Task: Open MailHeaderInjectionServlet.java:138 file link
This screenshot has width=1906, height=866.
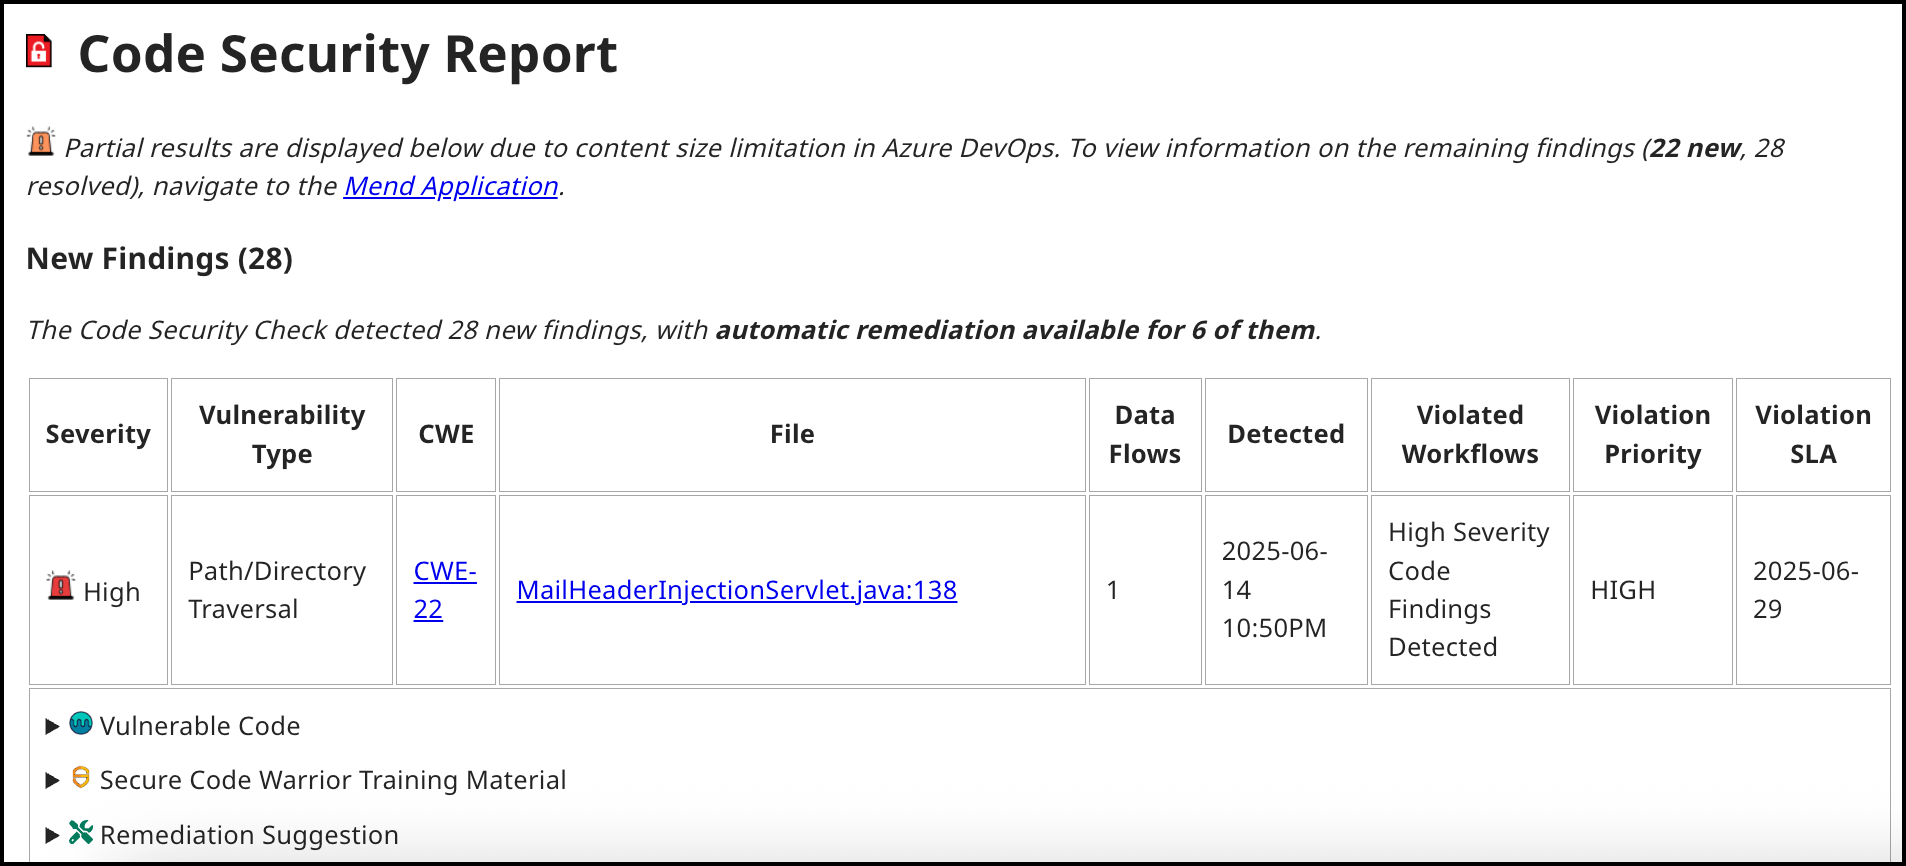Action: (736, 590)
